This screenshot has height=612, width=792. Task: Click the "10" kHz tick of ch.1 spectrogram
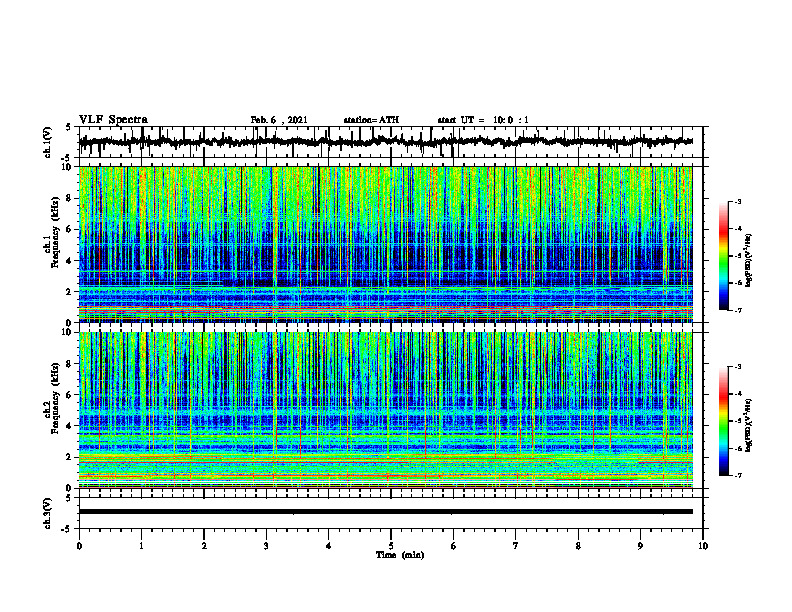point(69,167)
